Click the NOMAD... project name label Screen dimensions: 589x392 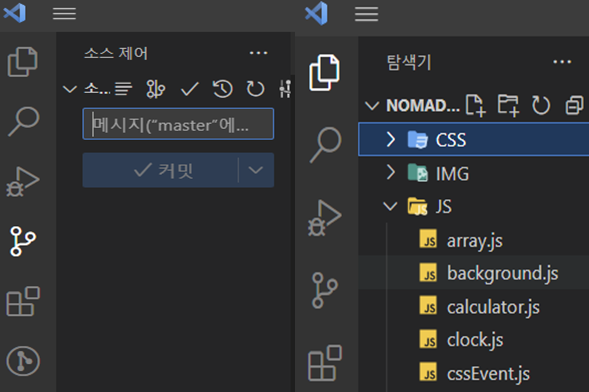click(x=423, y=106)
